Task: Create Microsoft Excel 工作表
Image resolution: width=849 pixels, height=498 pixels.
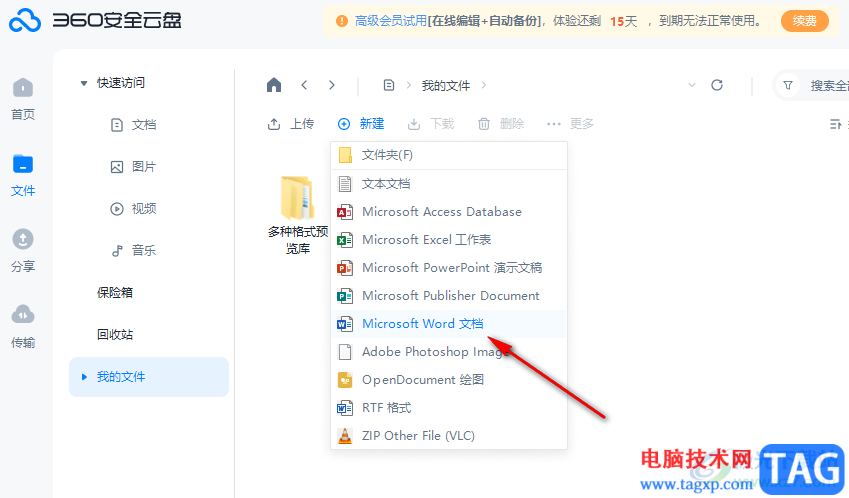Action: 449,240
